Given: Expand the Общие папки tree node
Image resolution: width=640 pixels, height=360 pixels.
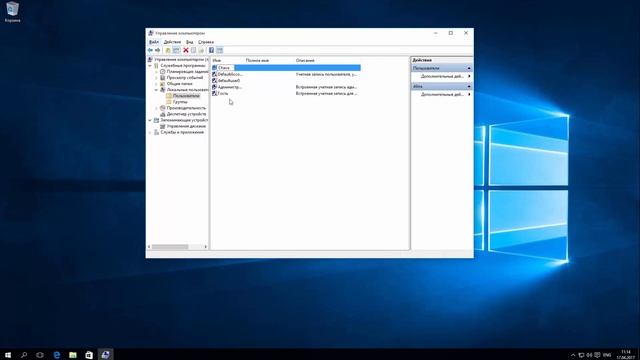Looking at the screenshot, I should [x=156, y=84].
